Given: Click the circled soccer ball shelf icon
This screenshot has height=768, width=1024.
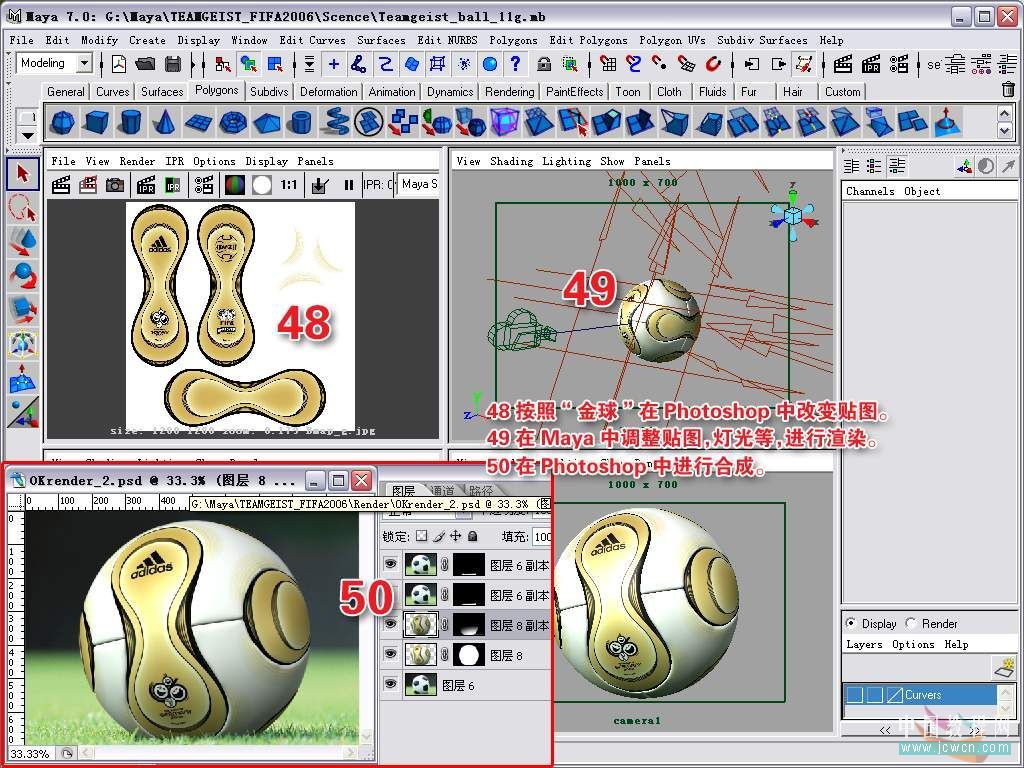Looking at the screenshot, I should 368,122.
